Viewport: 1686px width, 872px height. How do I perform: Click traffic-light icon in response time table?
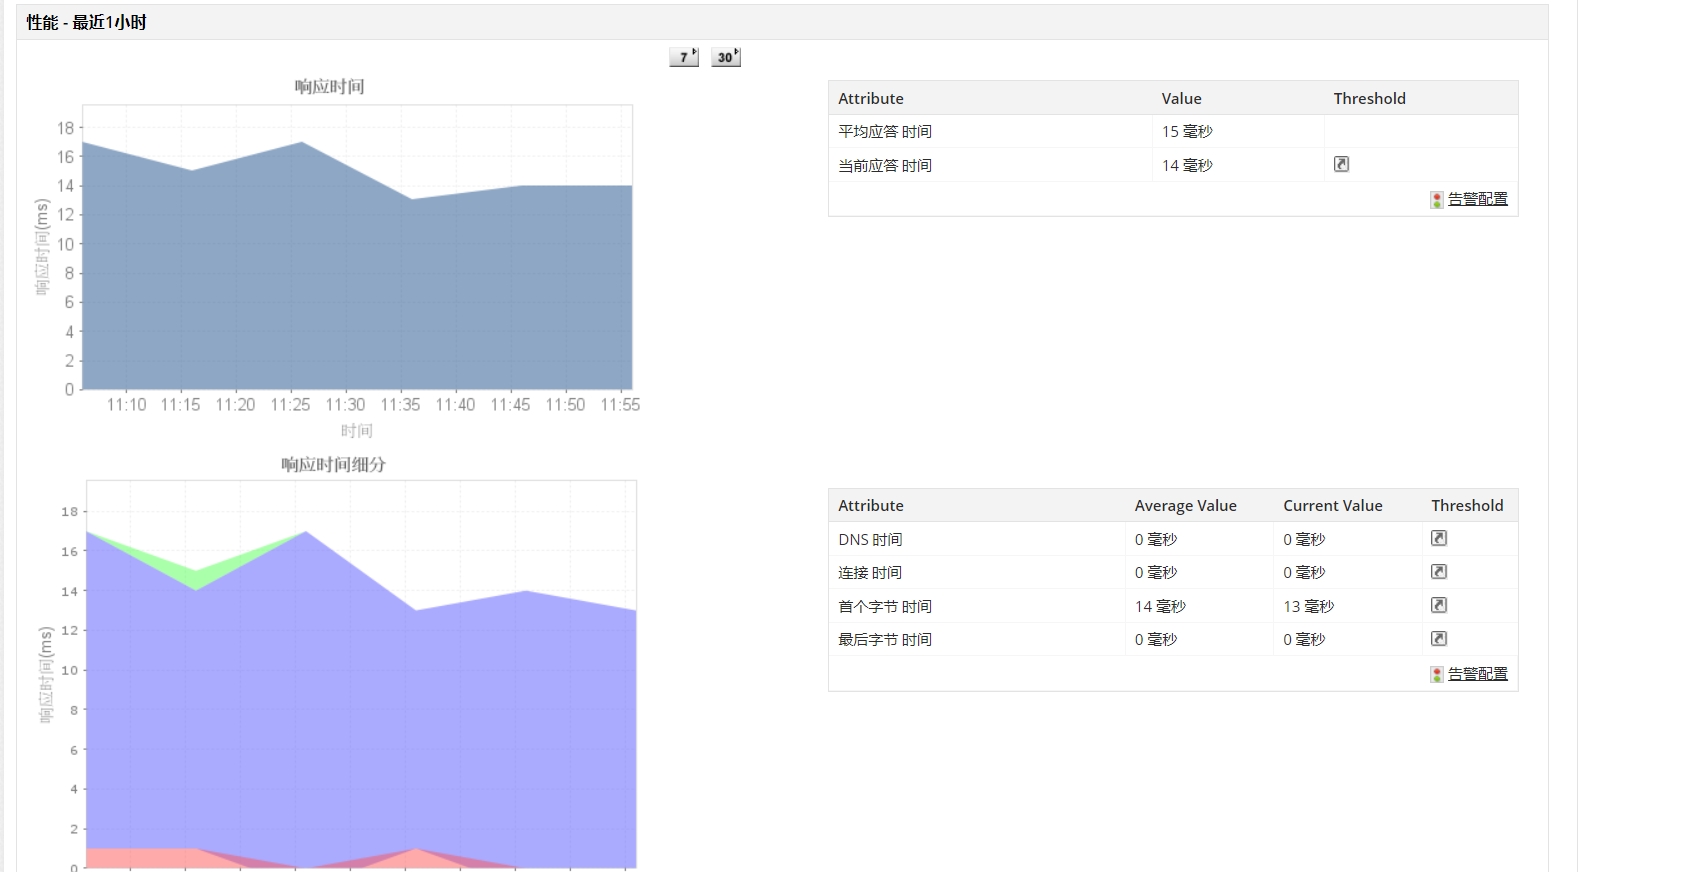point(1437,199)
